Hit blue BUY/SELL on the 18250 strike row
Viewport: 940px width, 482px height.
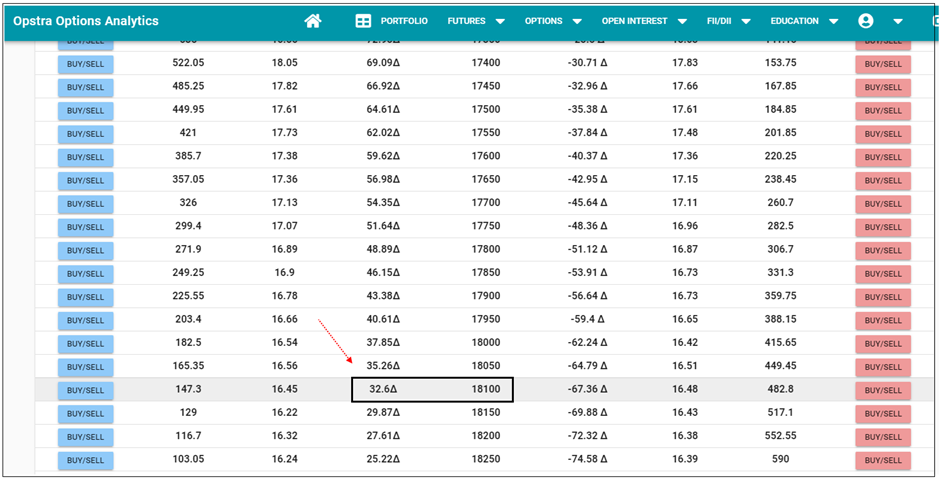[85, 460]
